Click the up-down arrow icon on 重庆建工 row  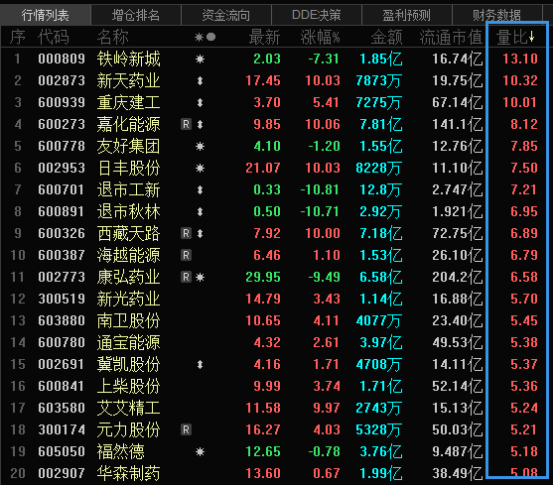pyautogui.click(x=200, y=103)
